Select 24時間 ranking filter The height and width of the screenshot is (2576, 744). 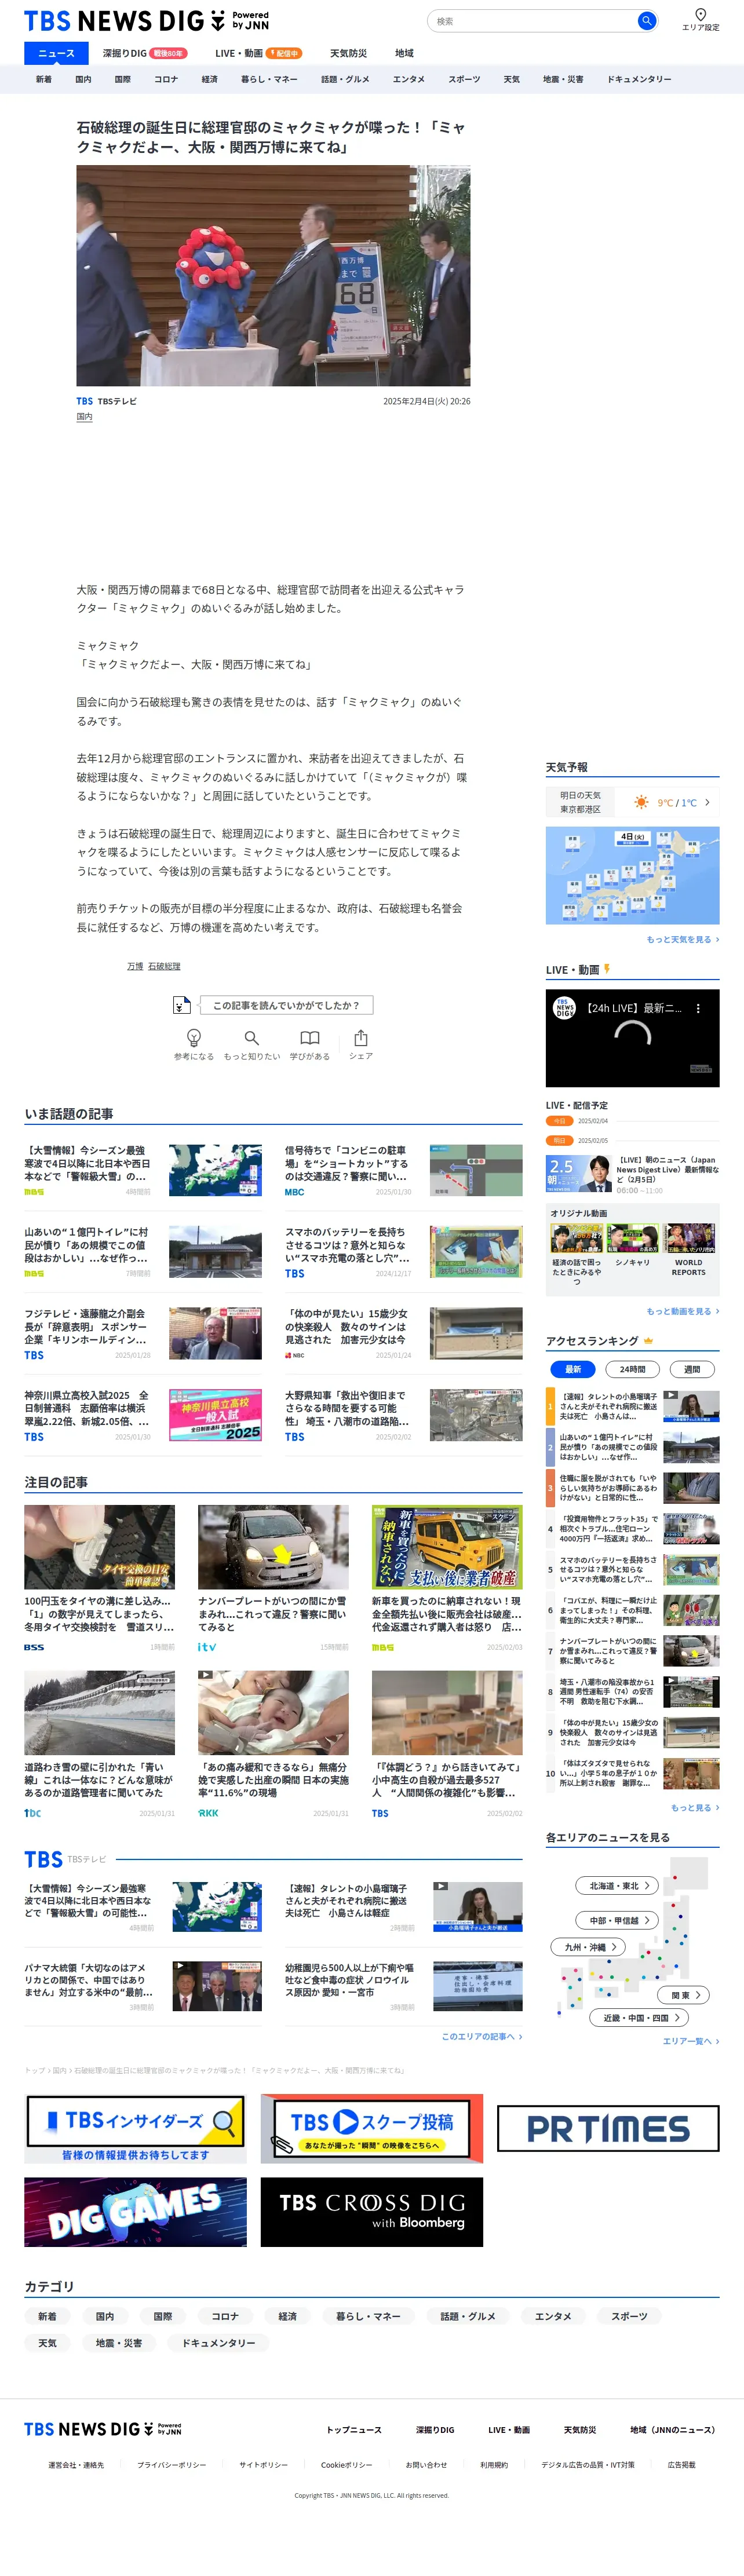[632, 1369]
